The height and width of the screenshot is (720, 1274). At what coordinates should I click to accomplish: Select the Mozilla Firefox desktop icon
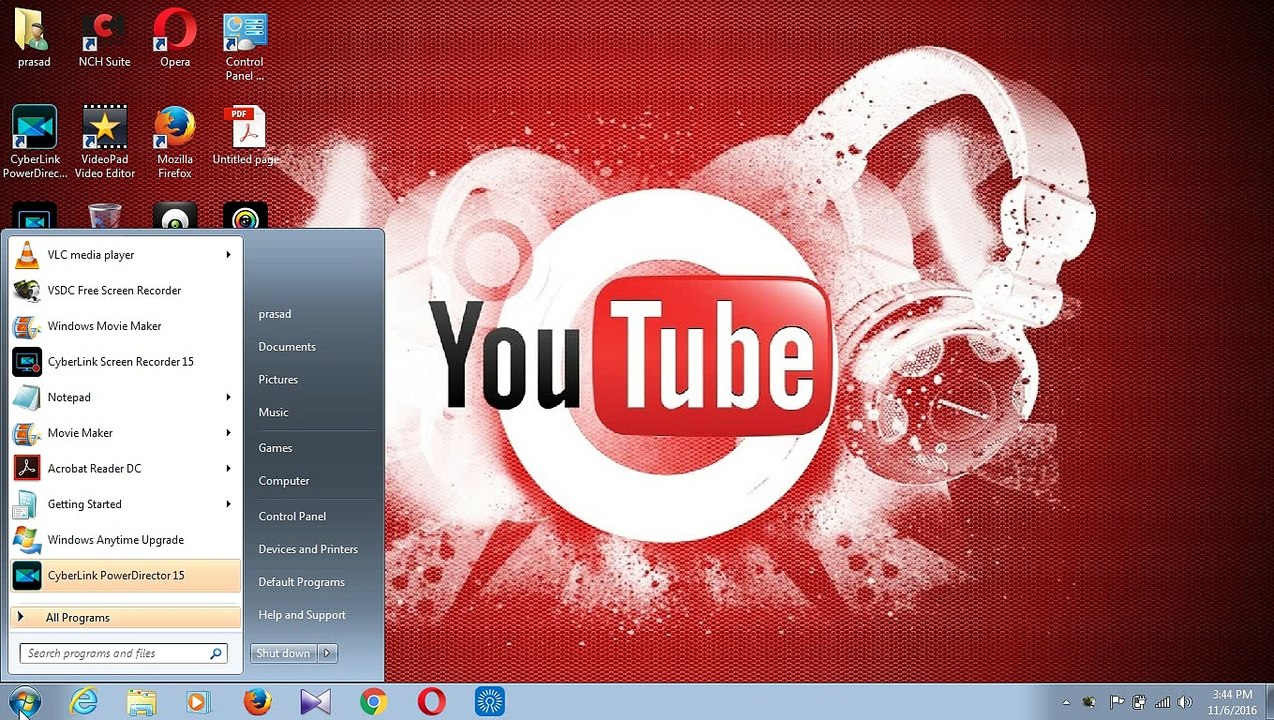tap(175, 143)
